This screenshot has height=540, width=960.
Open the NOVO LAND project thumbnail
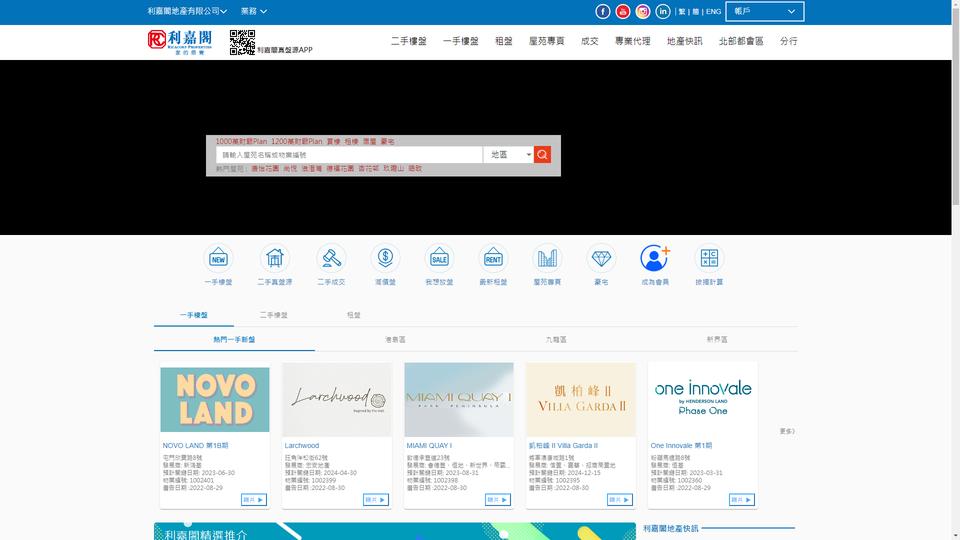point(215,400)
